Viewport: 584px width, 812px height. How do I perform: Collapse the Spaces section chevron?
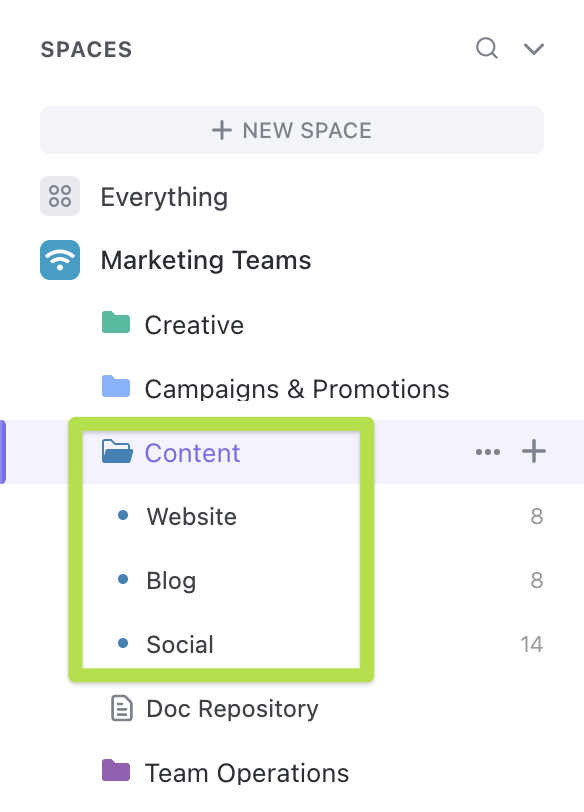(x=534, y=48)
